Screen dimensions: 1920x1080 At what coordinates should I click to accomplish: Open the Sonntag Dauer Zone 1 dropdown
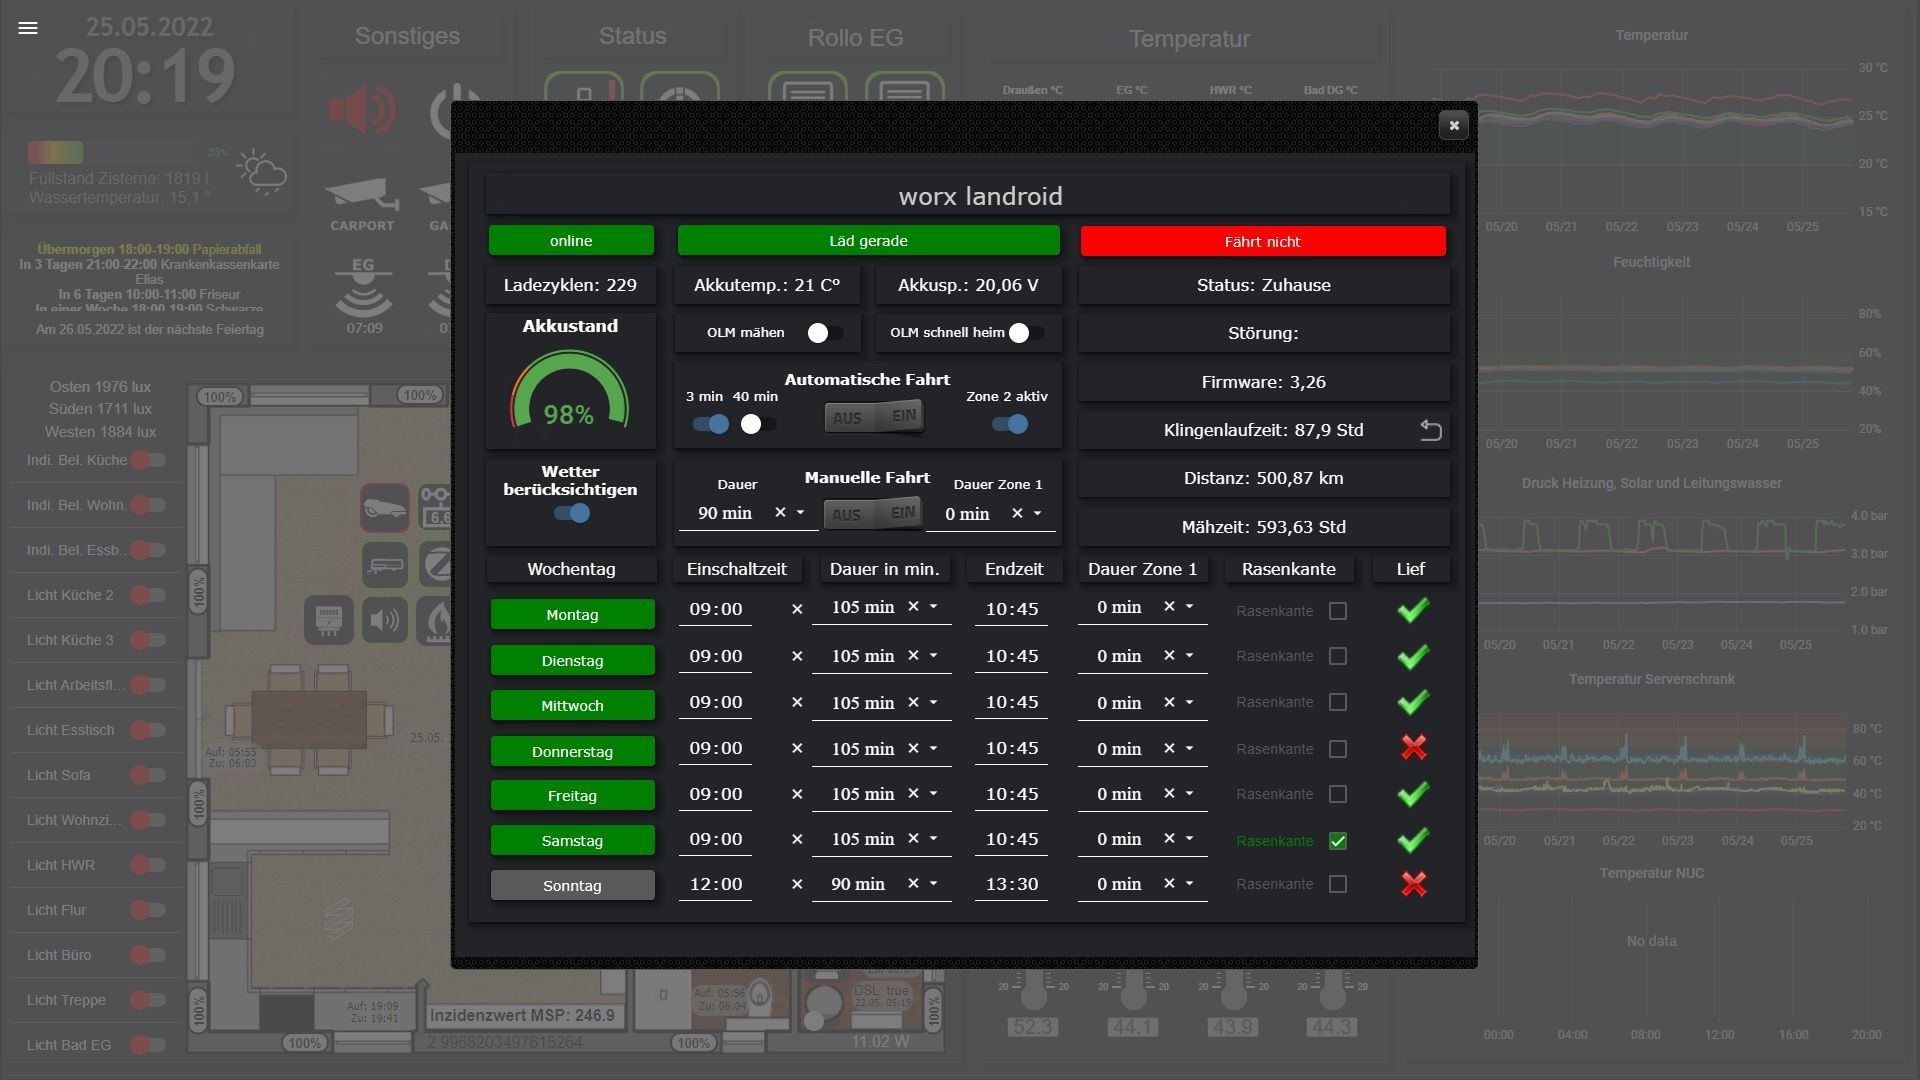pos(1189,883)
